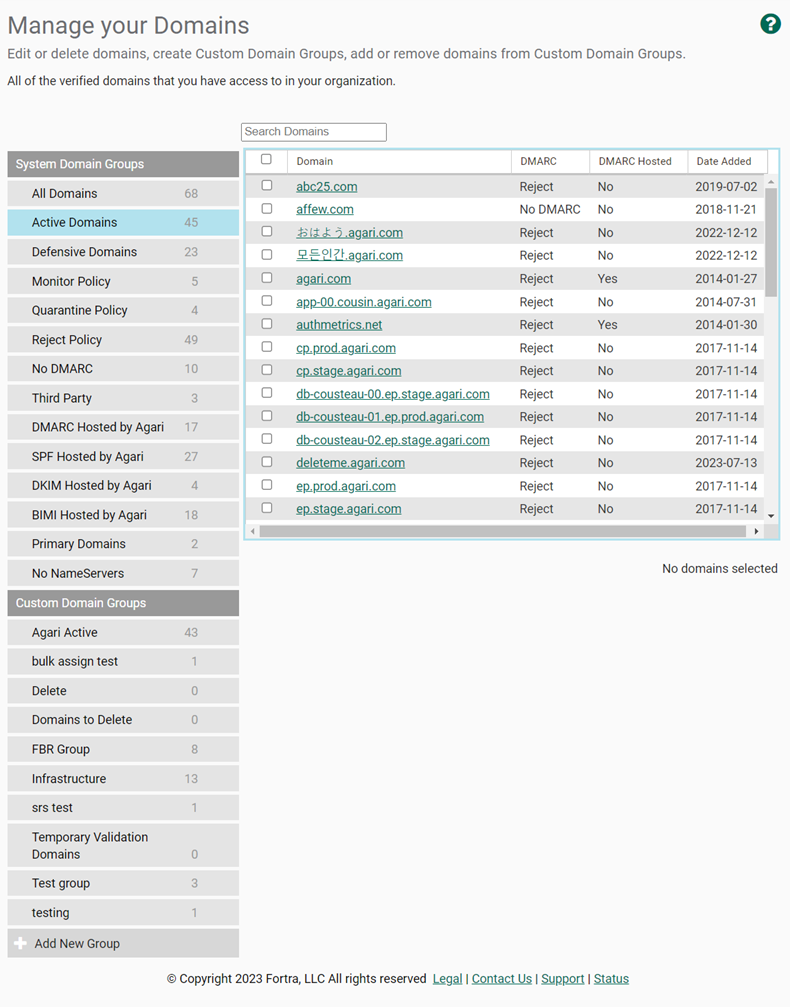Select the Delete custom group

(x=123, y=691)
